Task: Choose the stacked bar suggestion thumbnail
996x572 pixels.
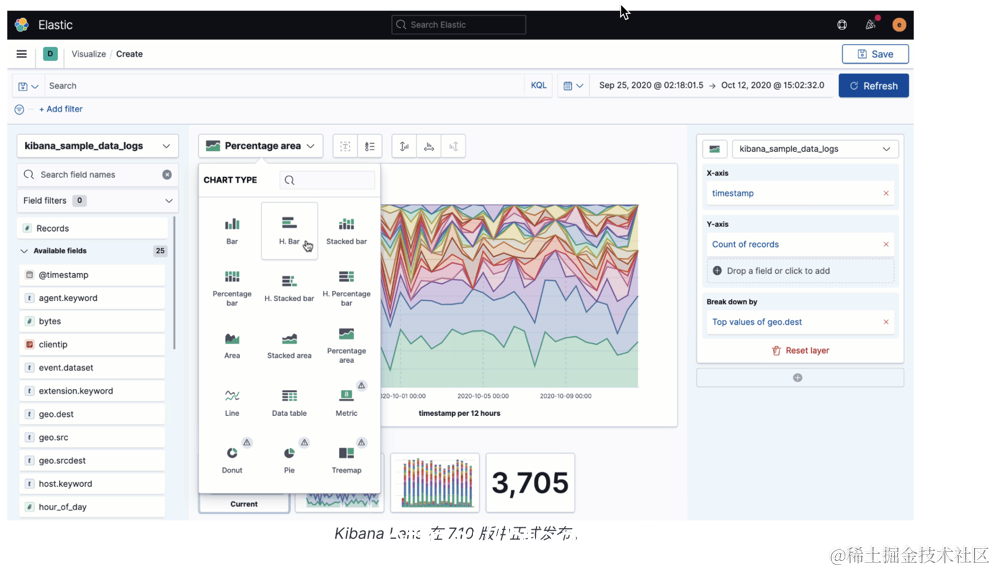Action: point(435,482)
